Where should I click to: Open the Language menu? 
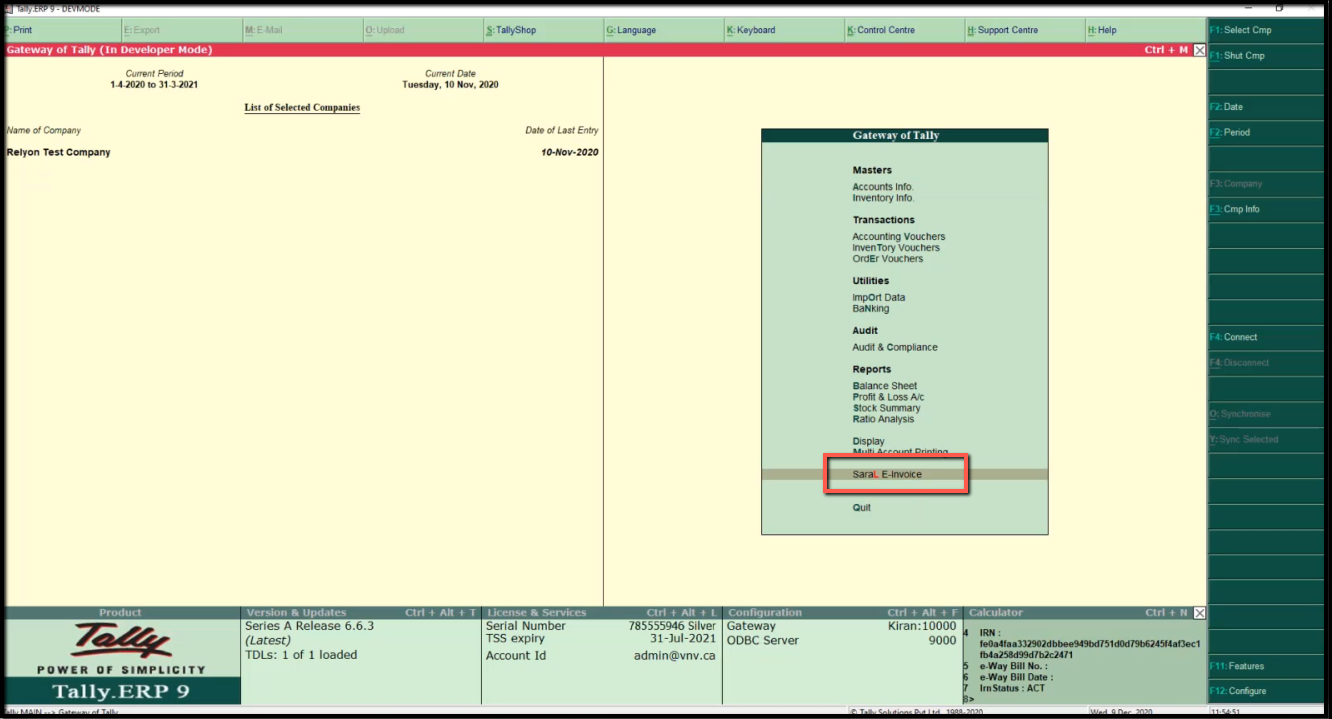coord(664,30)
